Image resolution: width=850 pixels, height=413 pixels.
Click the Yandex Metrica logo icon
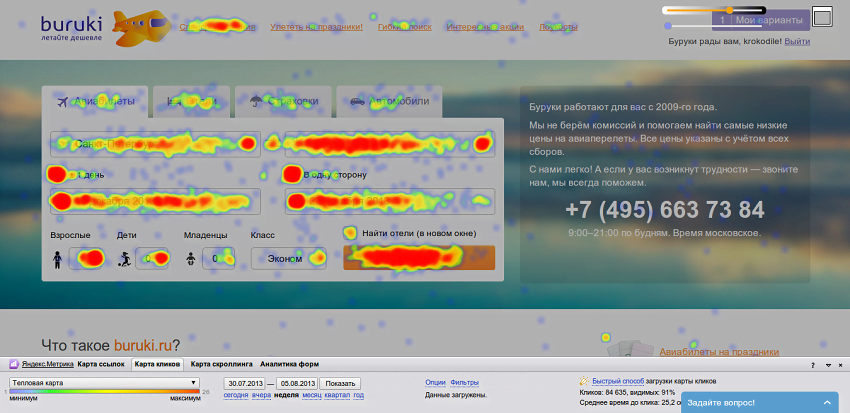point(13,365)
